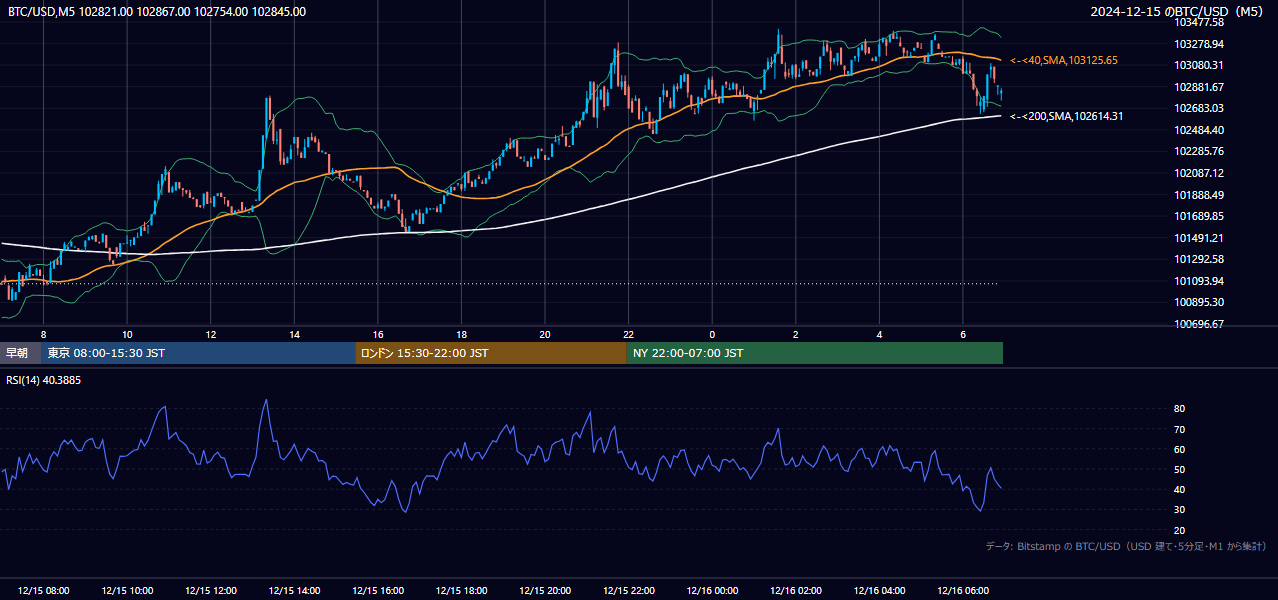Click hour tick 22 under price chart
This screenshot has width=1278, height=600.
point(628,334)
